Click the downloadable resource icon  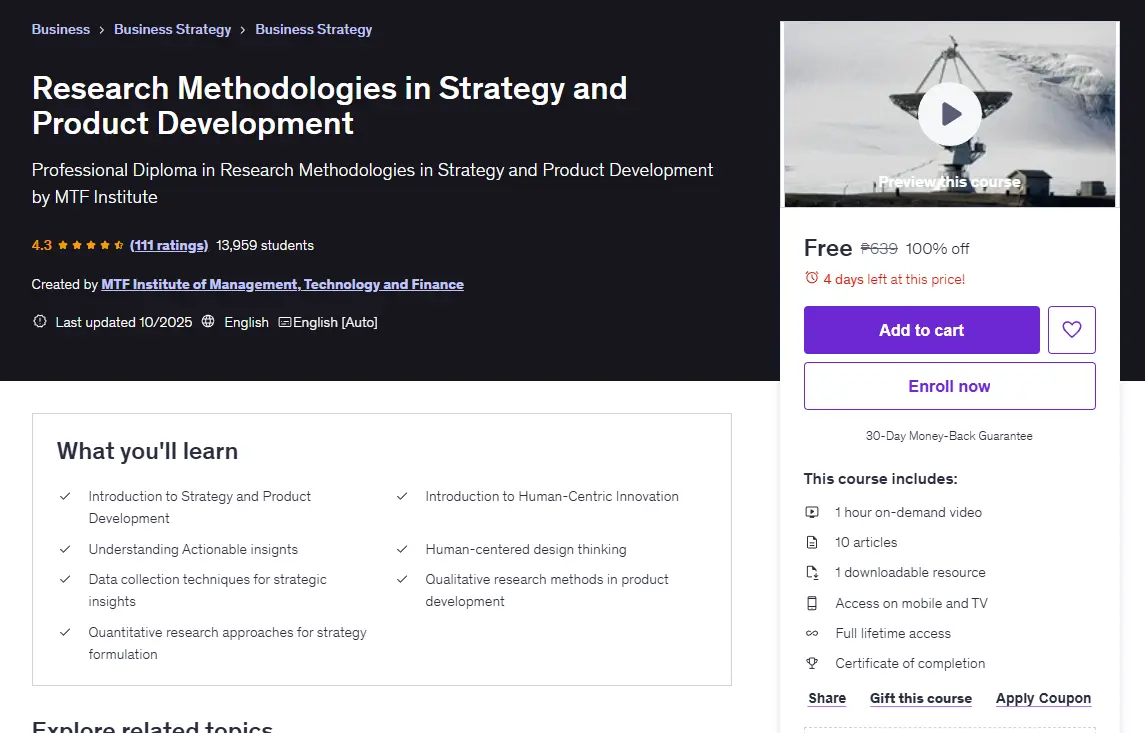pyautogui.click(x=812, y=572)
